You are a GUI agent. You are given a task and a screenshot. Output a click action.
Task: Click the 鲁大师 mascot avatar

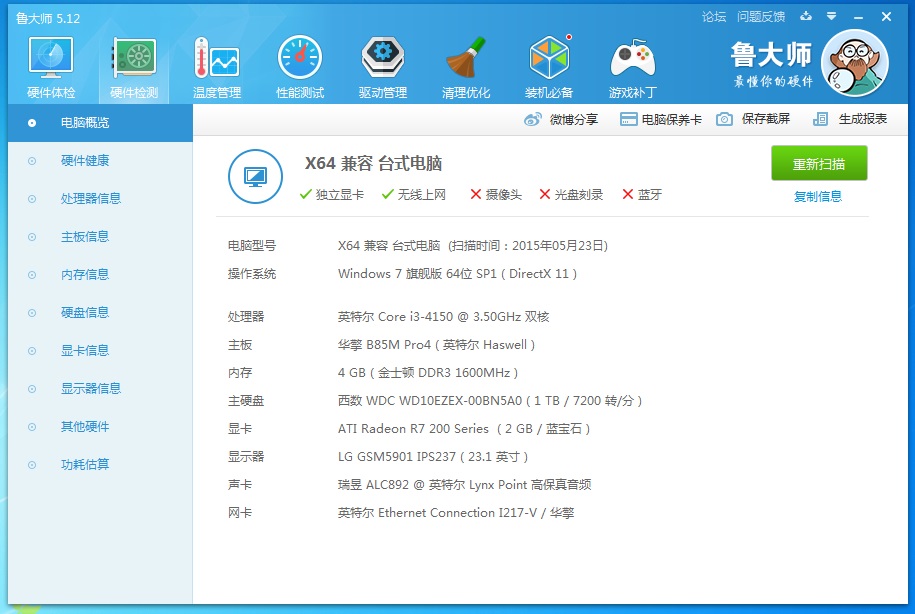[855, 63]
